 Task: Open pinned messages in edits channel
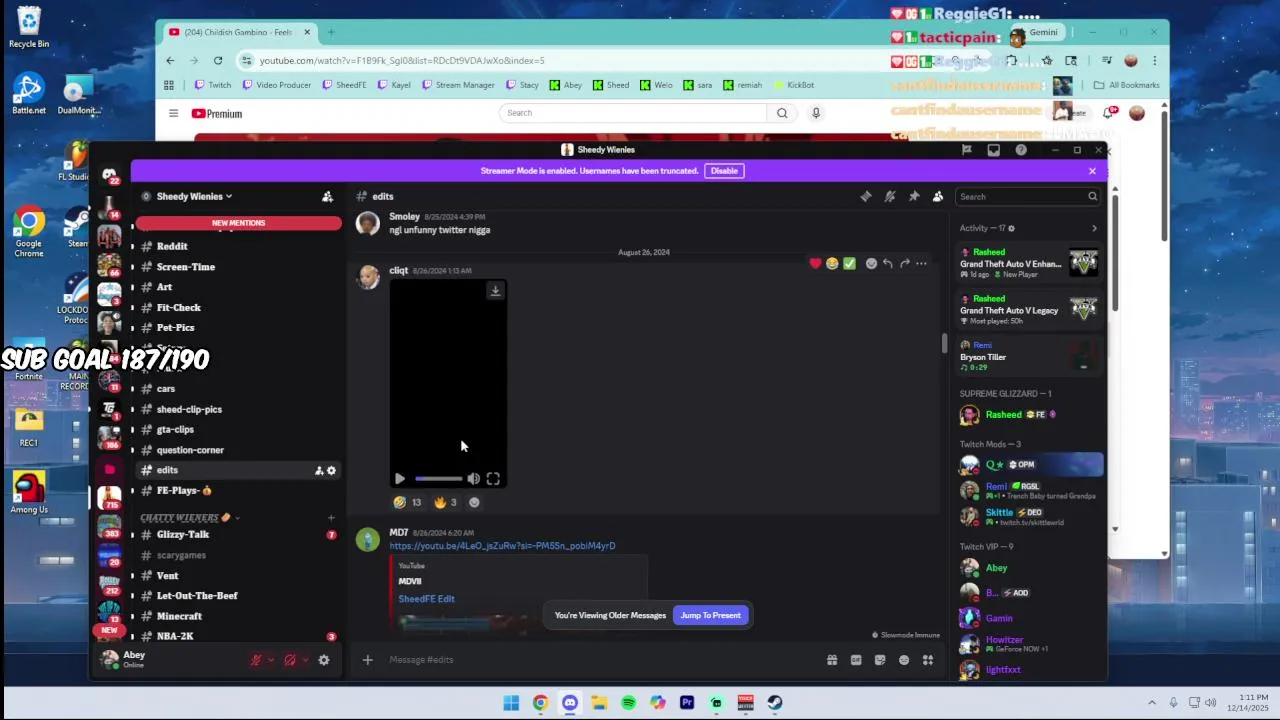[914, 197]
